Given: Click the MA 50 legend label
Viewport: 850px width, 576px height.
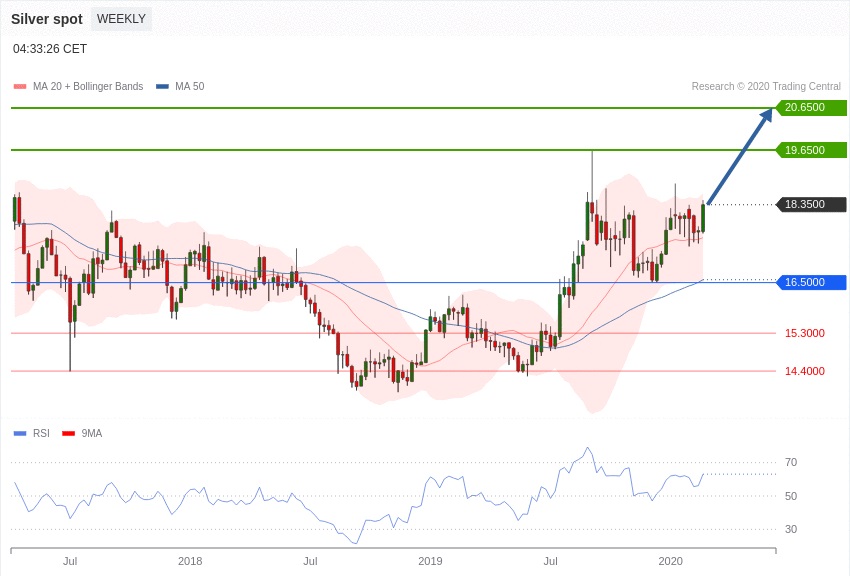Looking at the screenshot, I should [x=190, y=87].
